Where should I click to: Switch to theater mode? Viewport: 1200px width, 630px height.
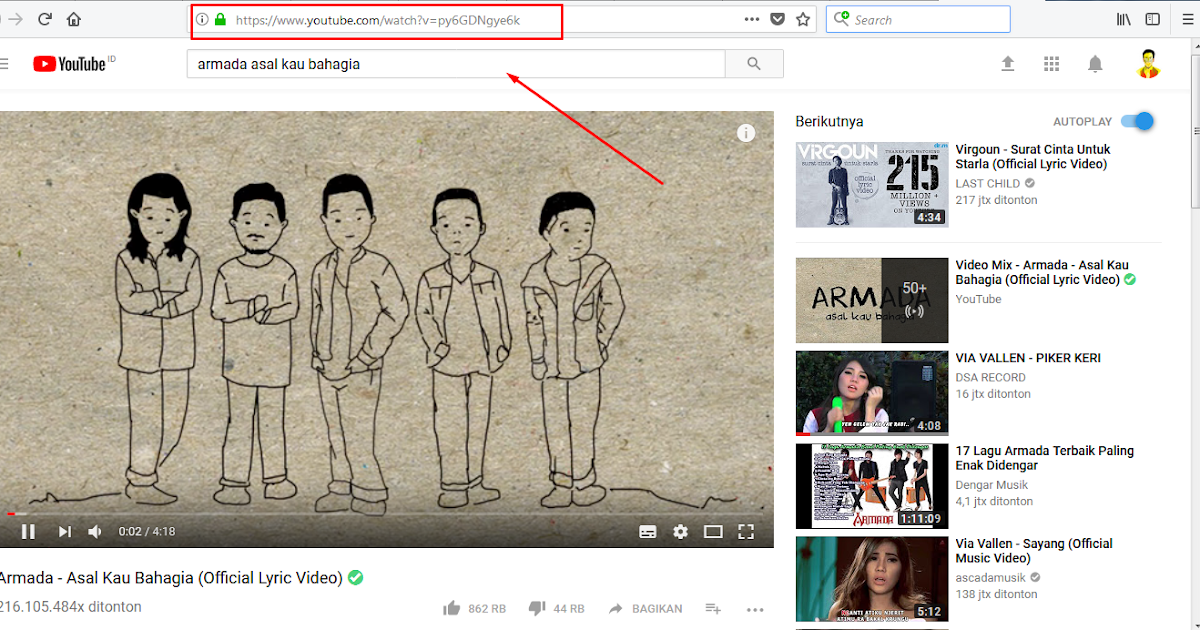pyautogui.click(x=713, y=532)
